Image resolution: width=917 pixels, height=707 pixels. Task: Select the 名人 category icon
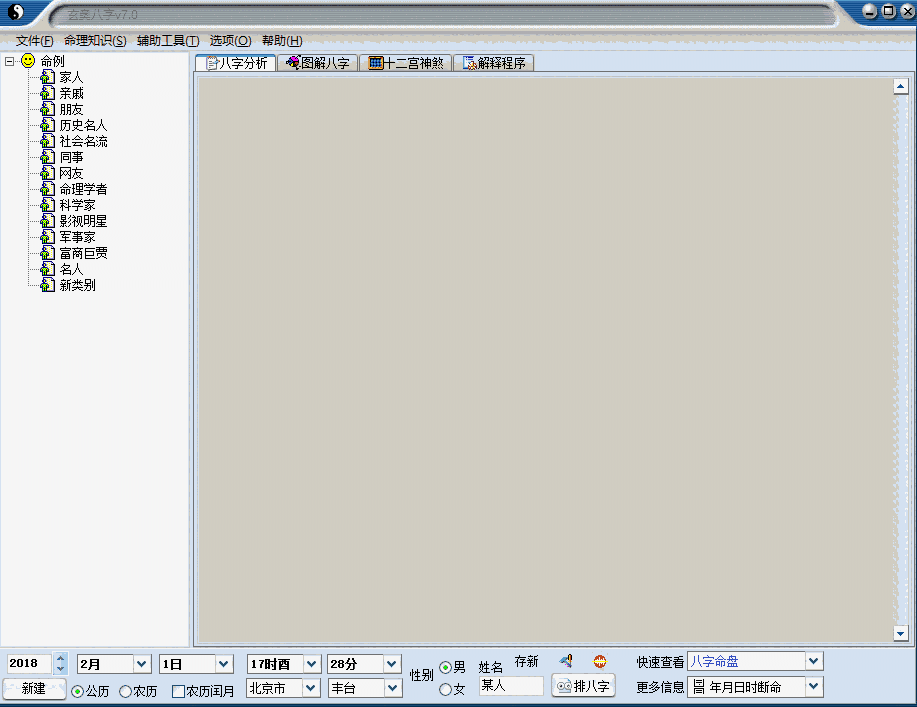coord(47,268)
